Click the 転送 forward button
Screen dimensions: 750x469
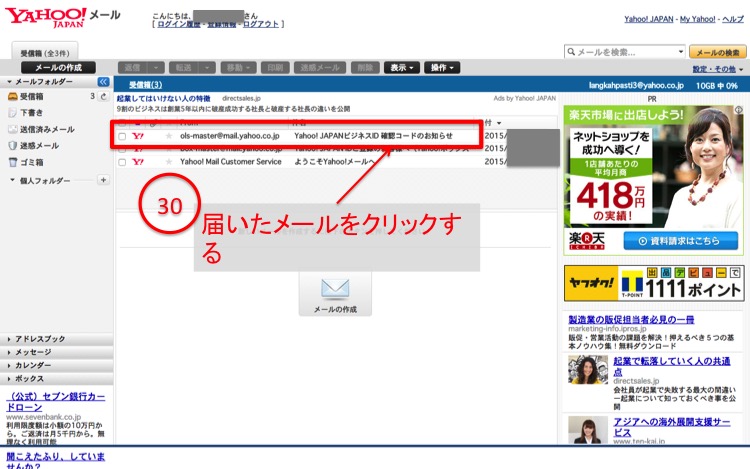pyautogui.click(x=183, y=68)
